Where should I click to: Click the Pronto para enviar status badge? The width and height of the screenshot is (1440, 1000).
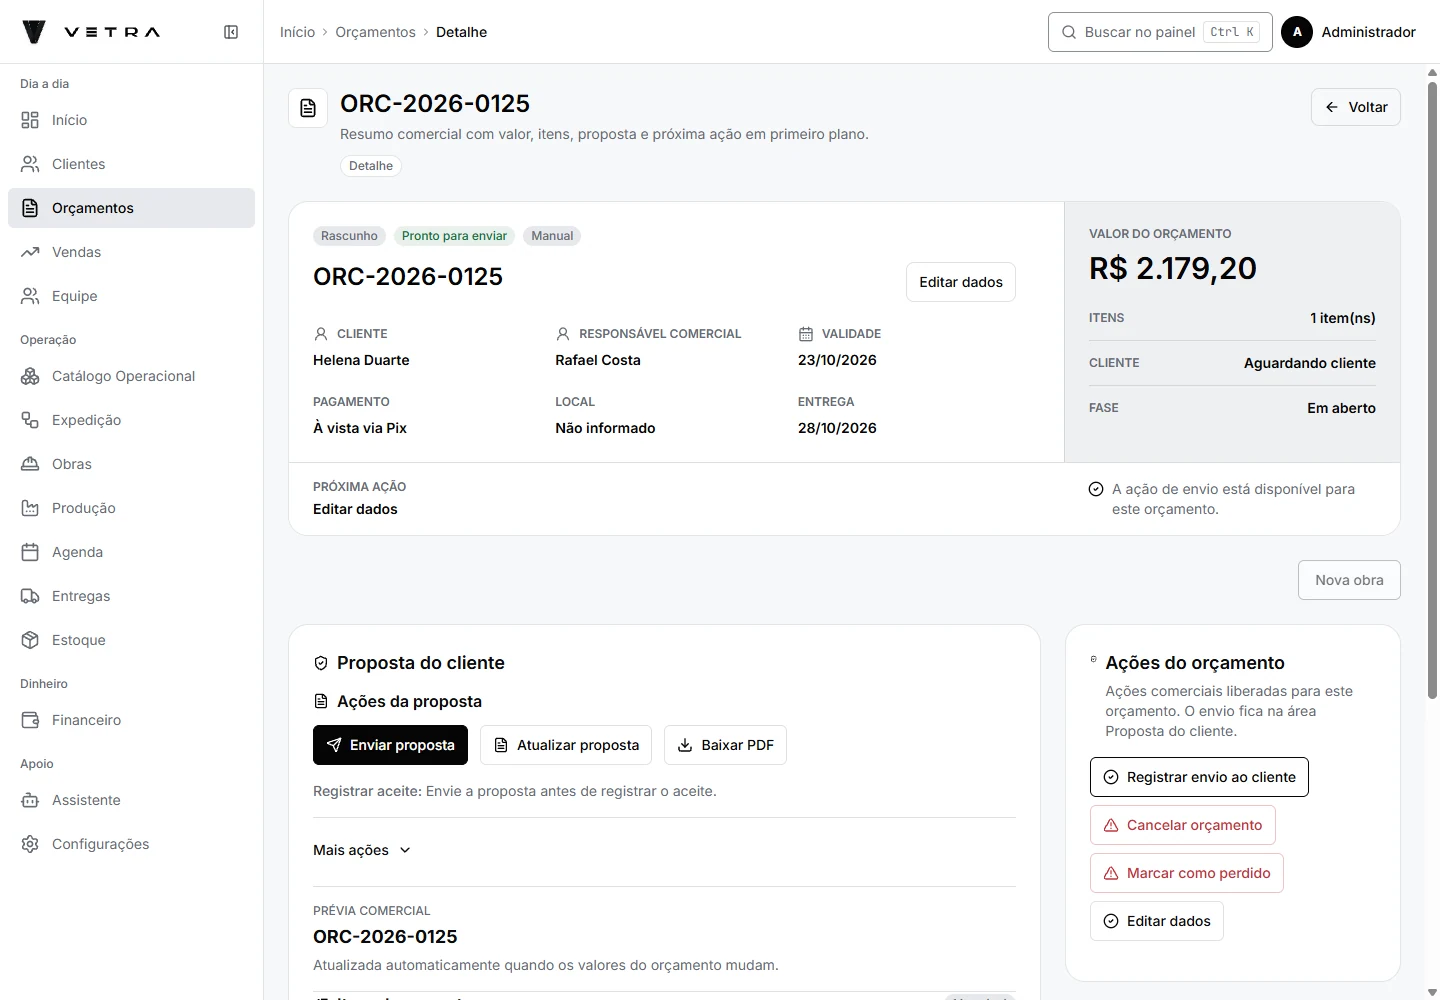[454, 236]
